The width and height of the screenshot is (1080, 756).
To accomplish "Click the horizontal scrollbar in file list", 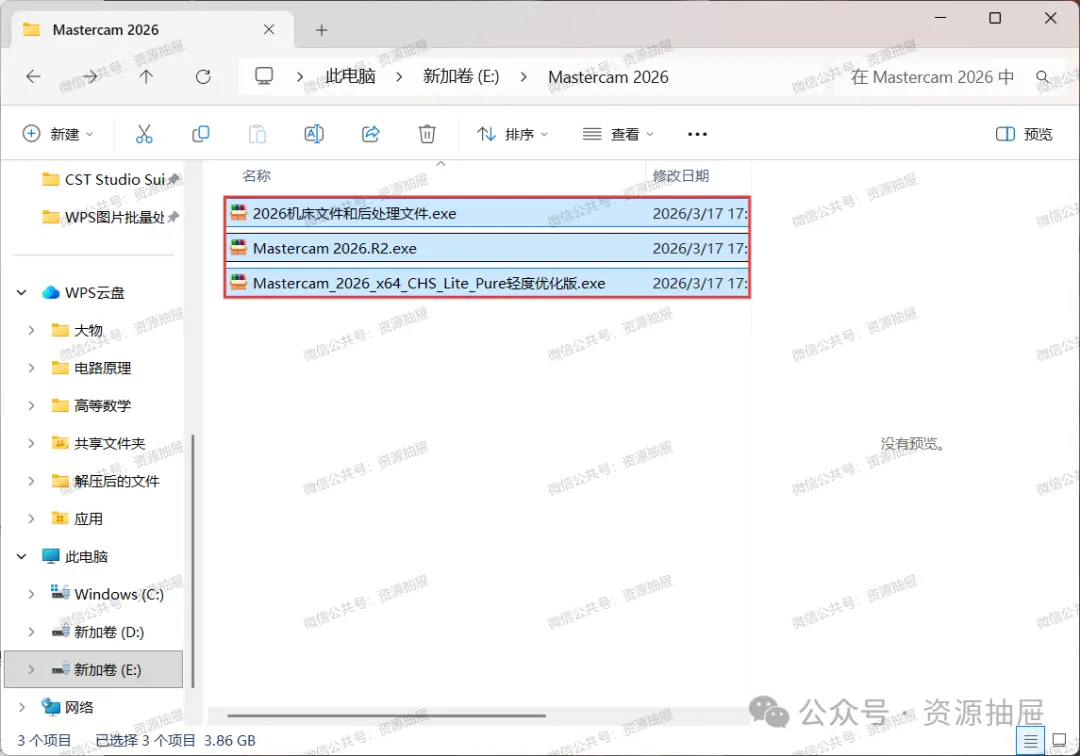I will 386,715.
